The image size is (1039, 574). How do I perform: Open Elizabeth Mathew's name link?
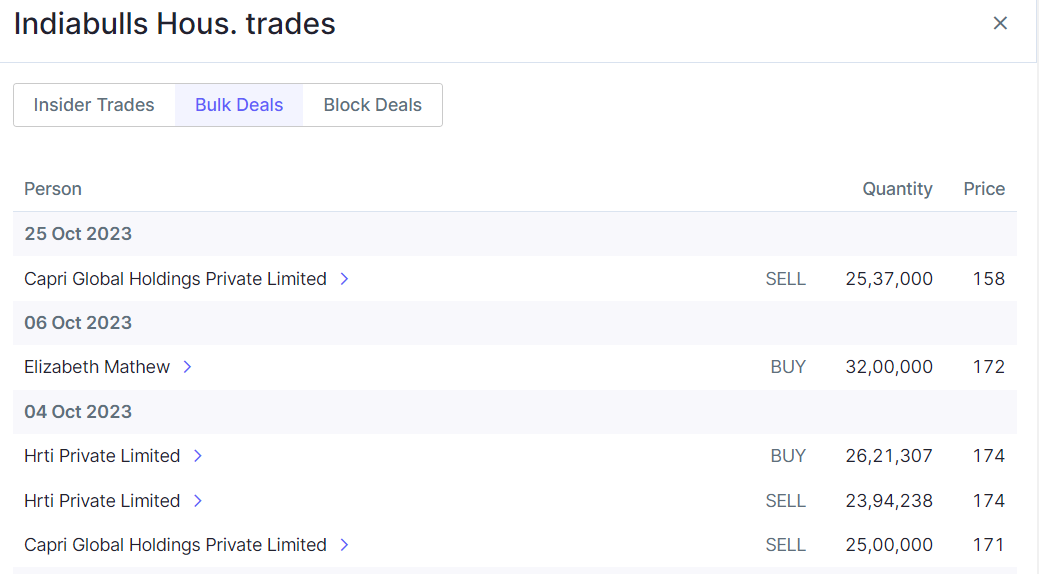point(97,367)
